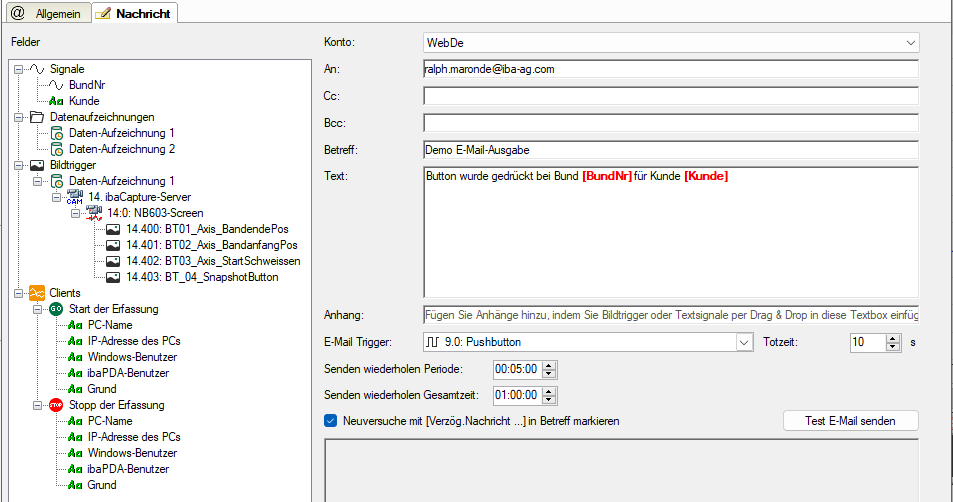This screenshot has width=953, height=502.
Task: Click the pulse icon in E-Mail Trigger field
Action: click(x=432, y=342)
